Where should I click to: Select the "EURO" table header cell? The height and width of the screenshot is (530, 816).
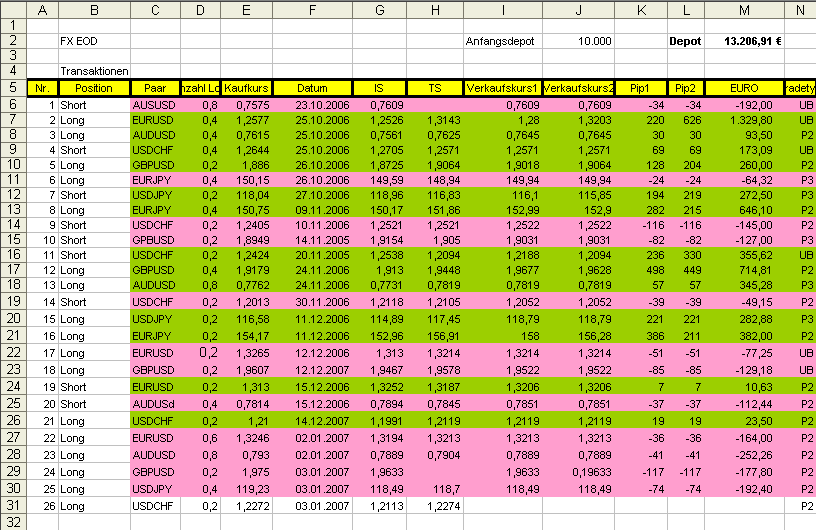pos(744,88)
